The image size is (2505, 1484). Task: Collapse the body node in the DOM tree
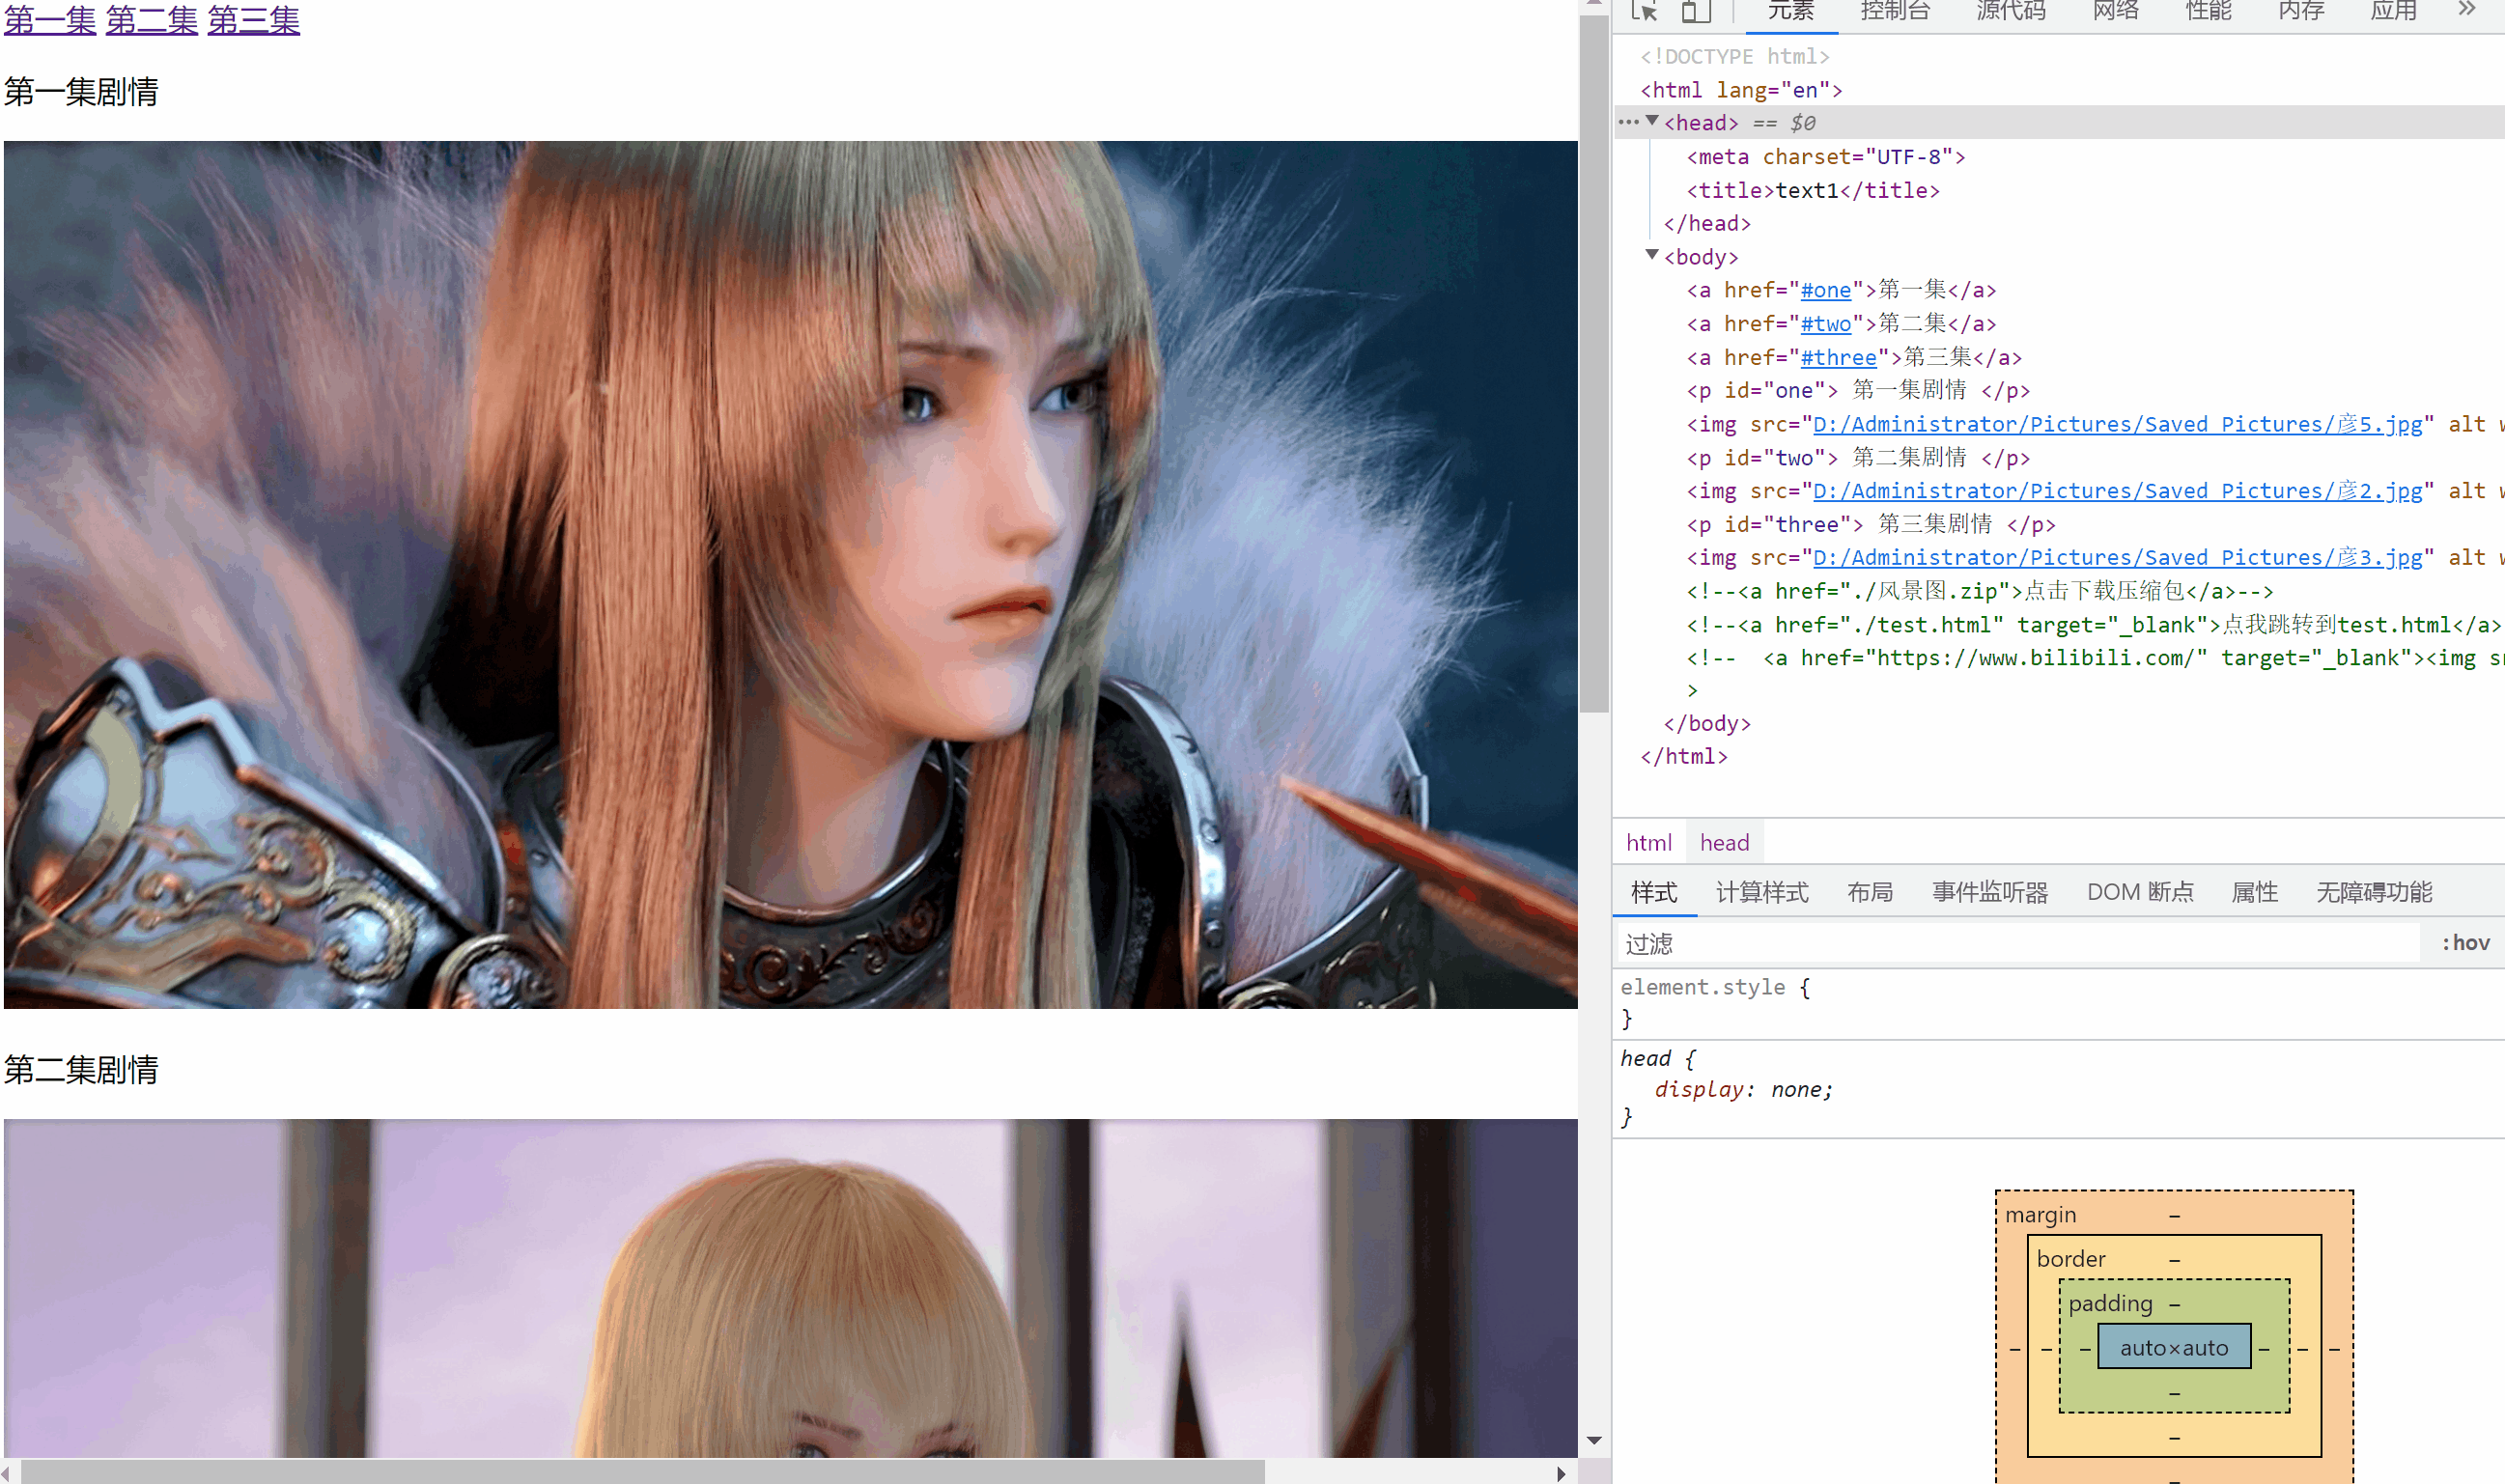1652,255
